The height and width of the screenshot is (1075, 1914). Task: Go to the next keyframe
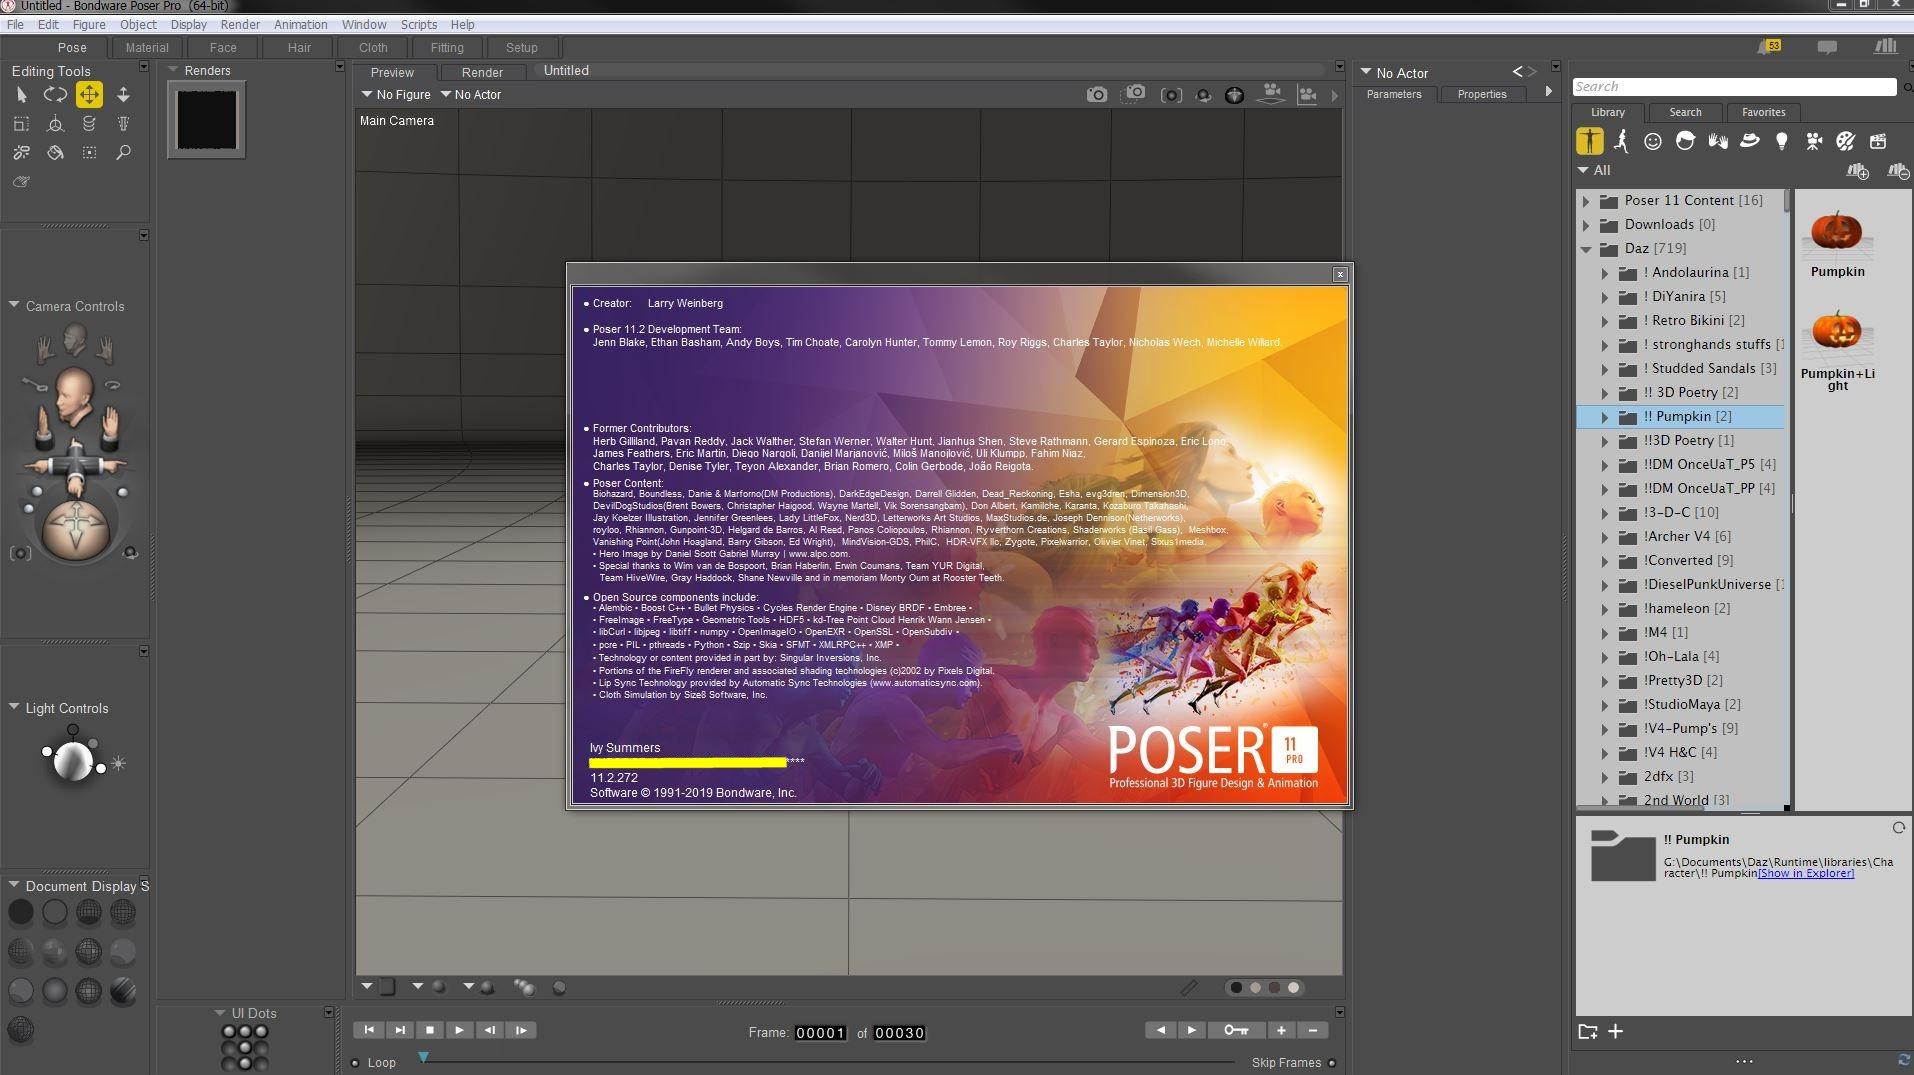1191,1030
